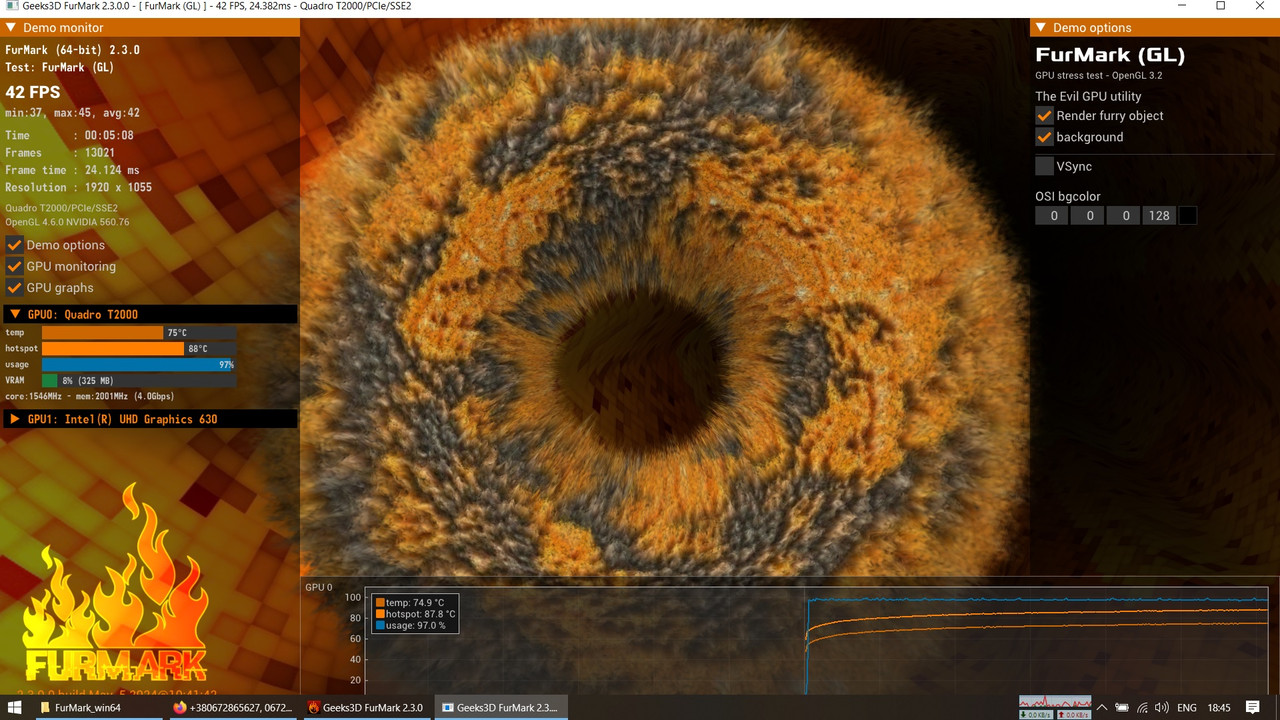Click the GPU 0 graph label

click(319, 587)
